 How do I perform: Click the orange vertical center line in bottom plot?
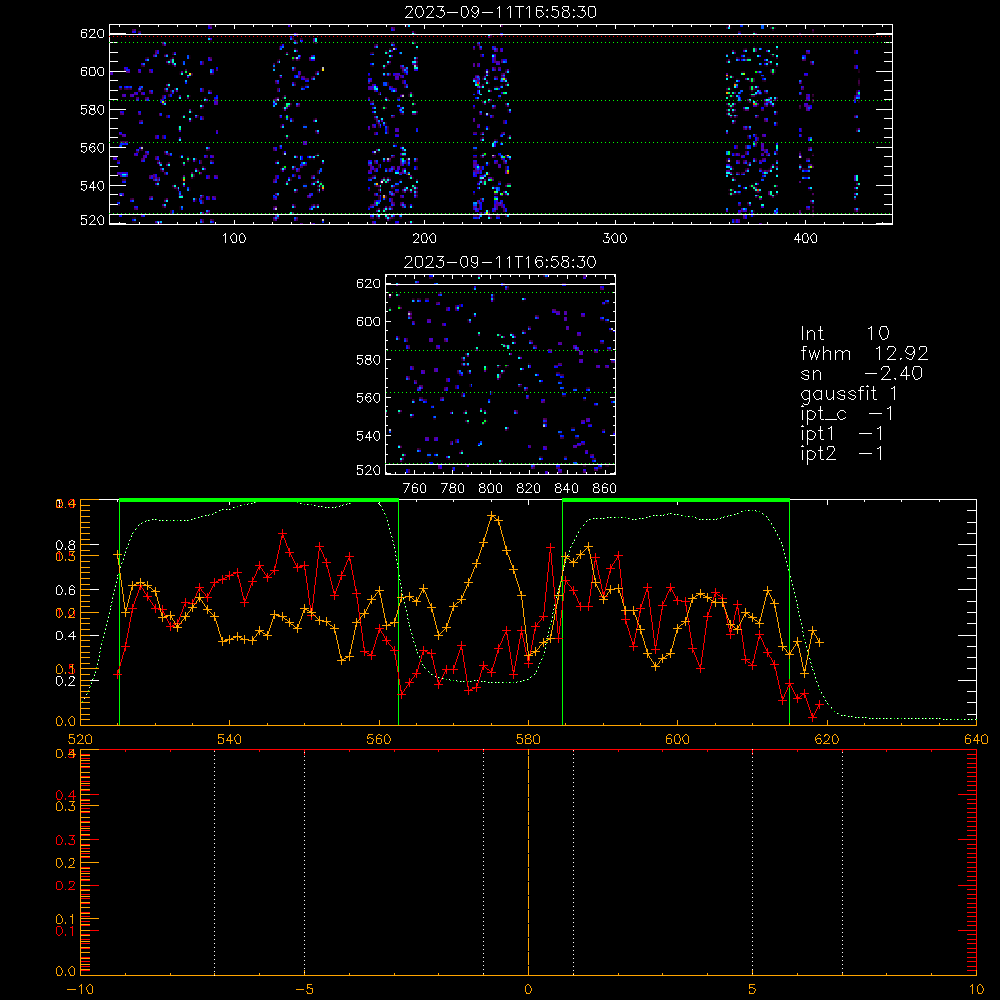(528, 862)
